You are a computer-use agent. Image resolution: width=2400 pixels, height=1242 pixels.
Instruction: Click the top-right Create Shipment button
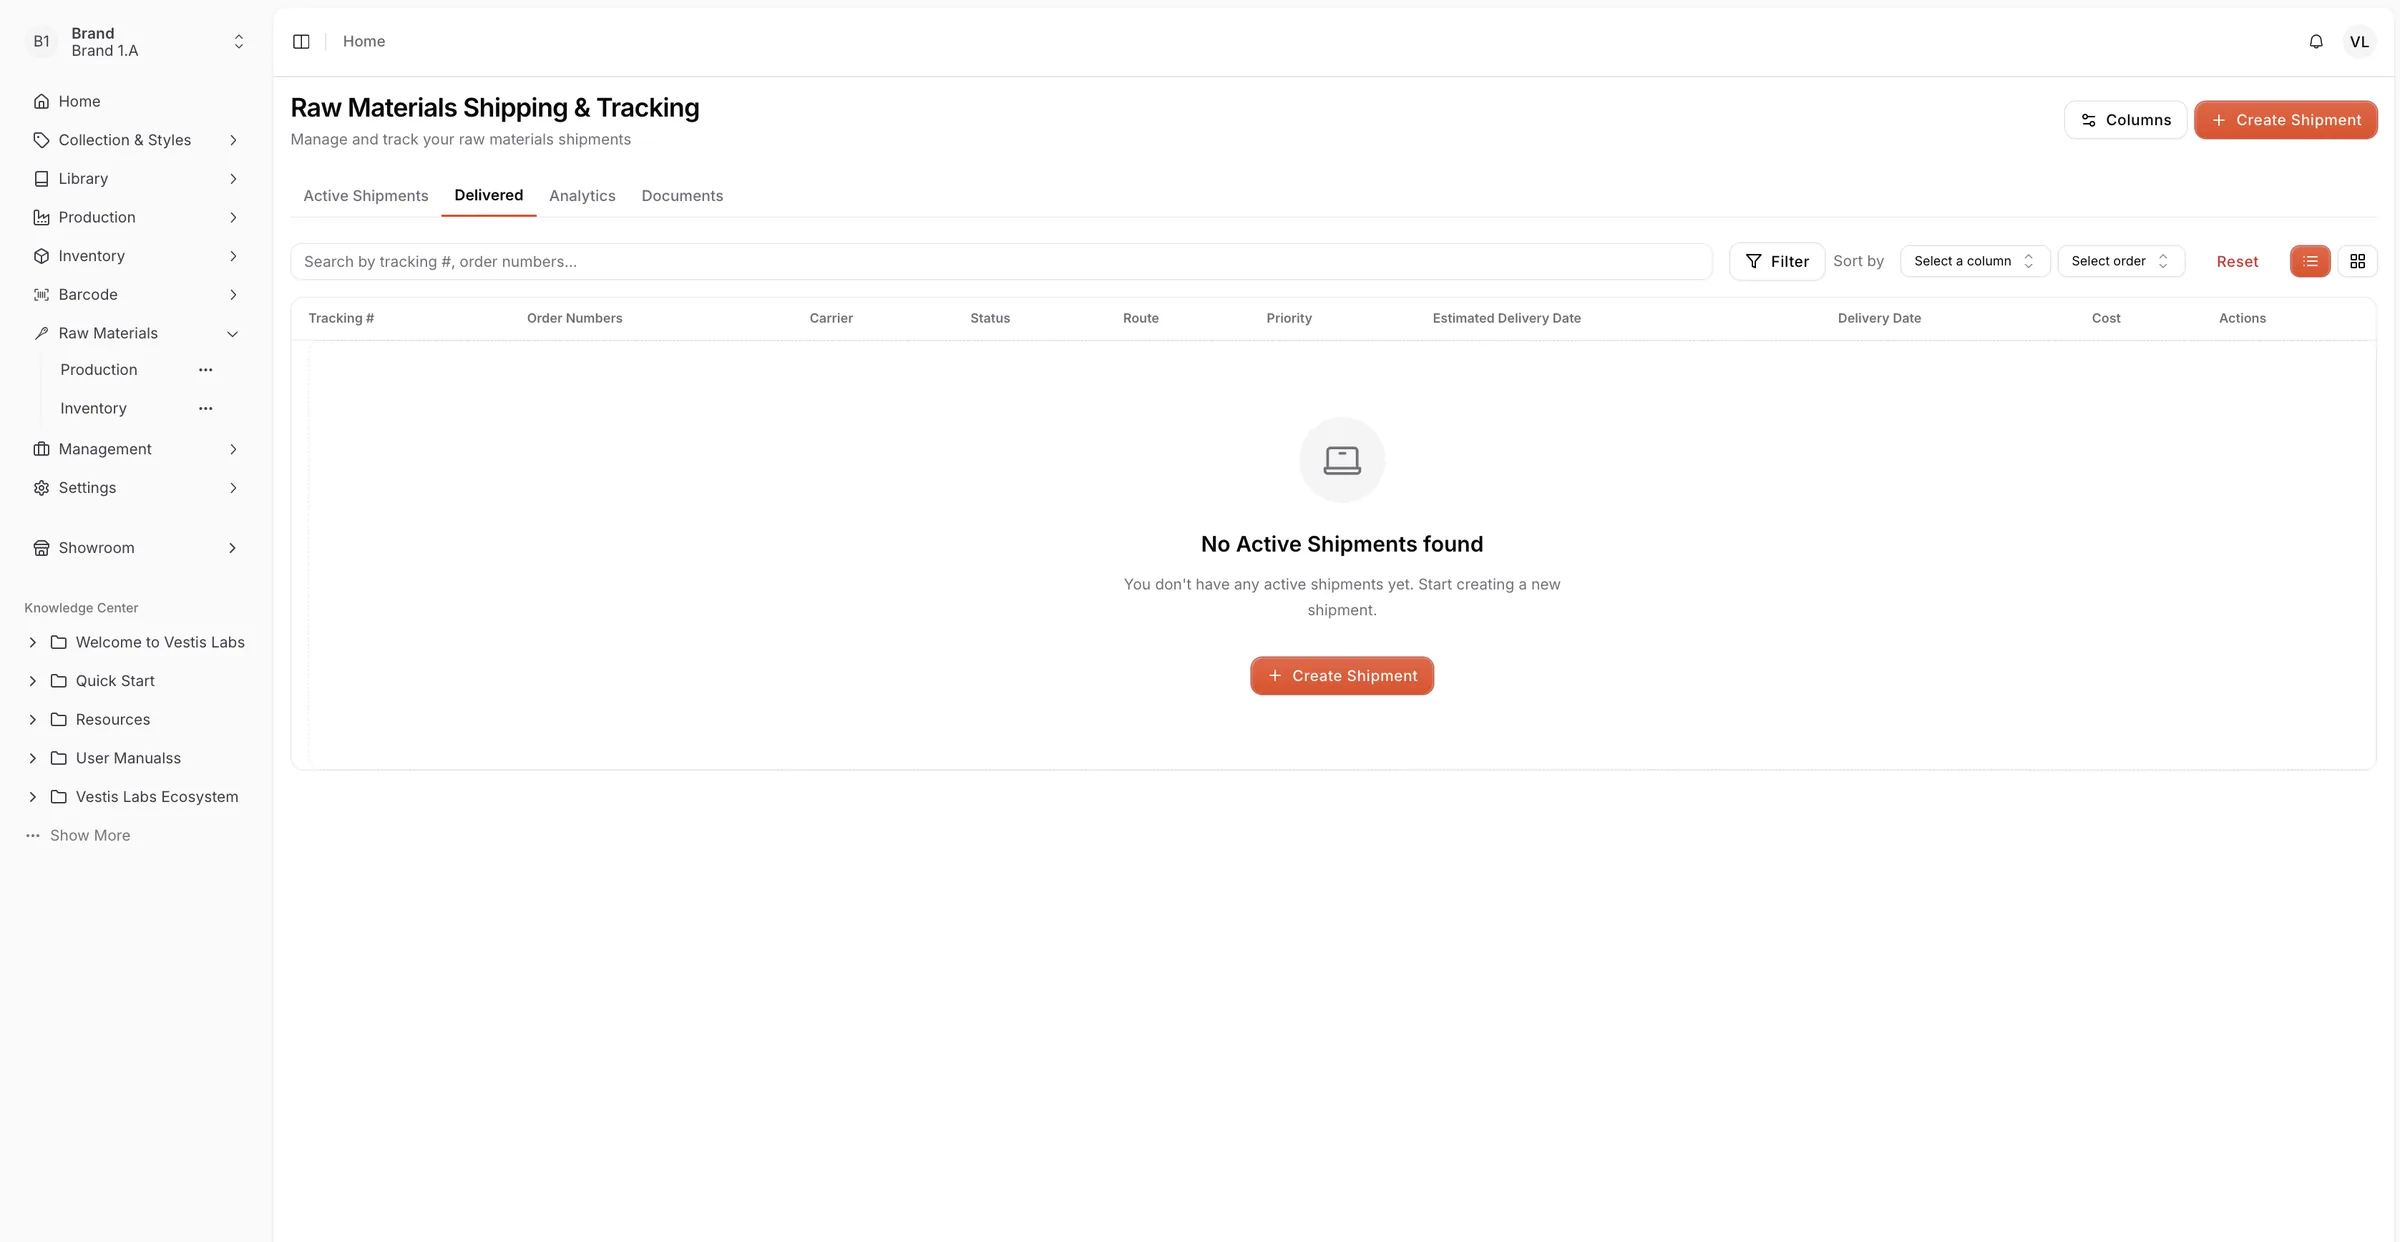pos(2286,120)
